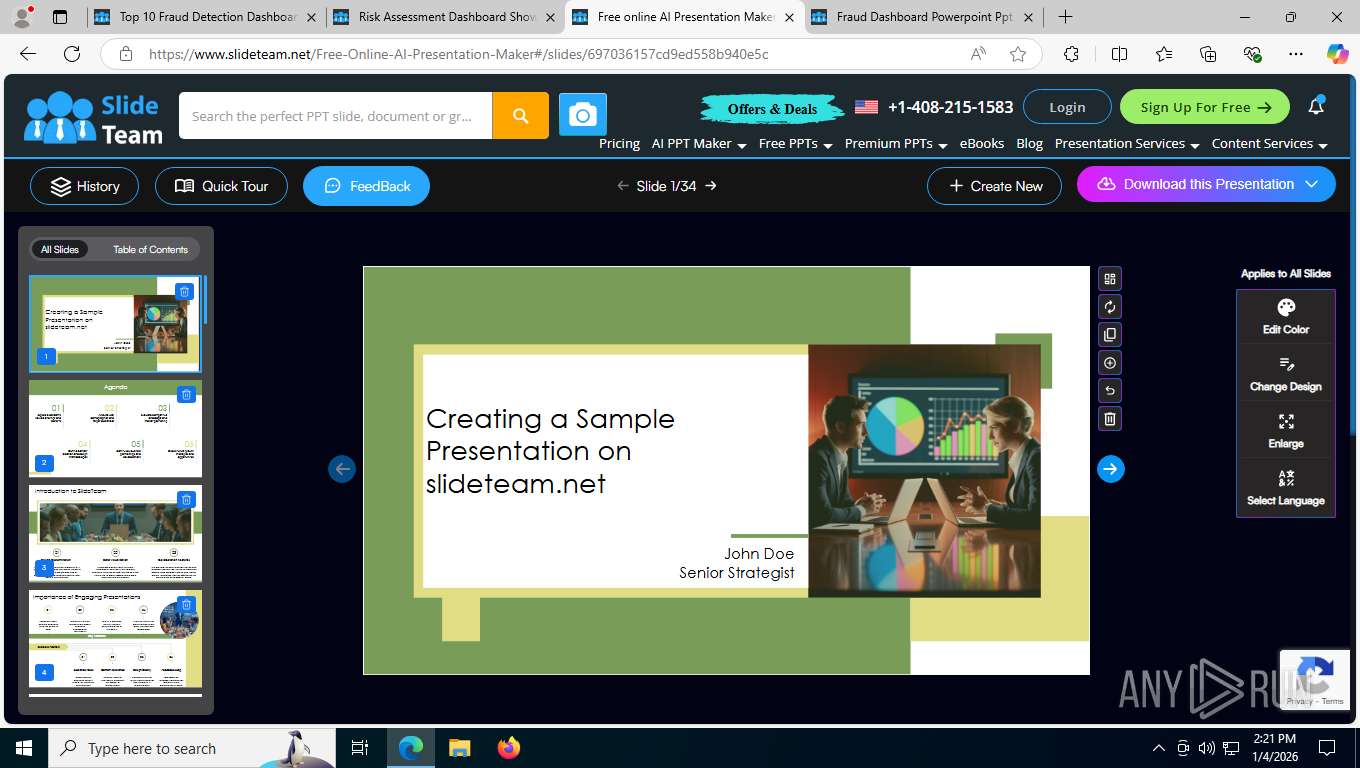Image resolution: width=1360 pixels, height=768 pixels.
Task: Open the notifications bell
Action: pyautogui.click(x=1316, y=106)
